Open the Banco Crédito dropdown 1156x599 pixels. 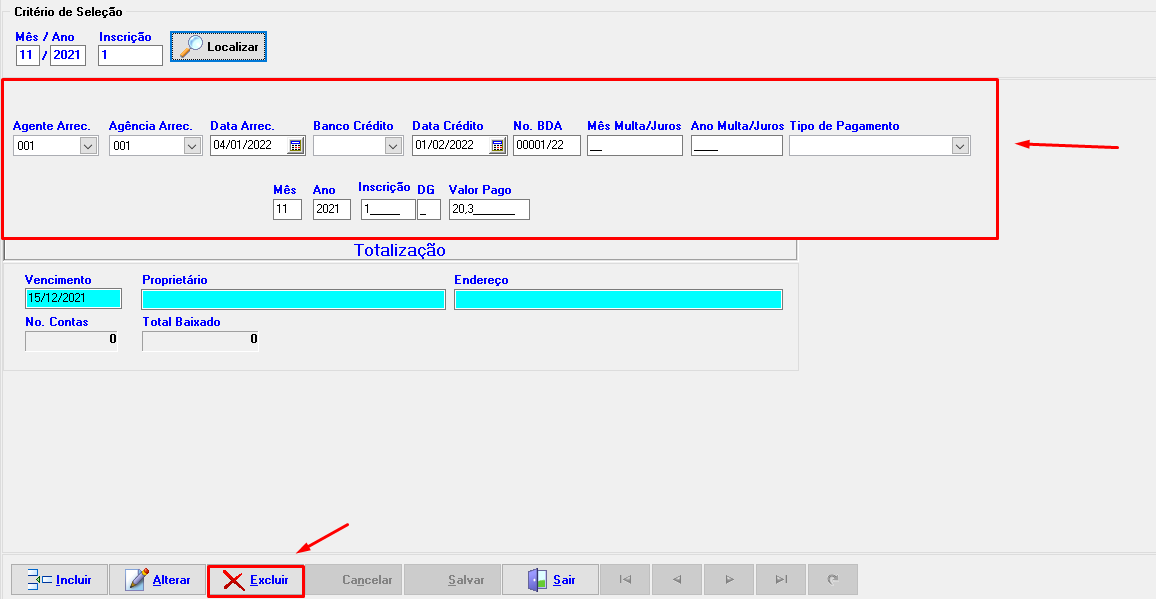[393, 146]
